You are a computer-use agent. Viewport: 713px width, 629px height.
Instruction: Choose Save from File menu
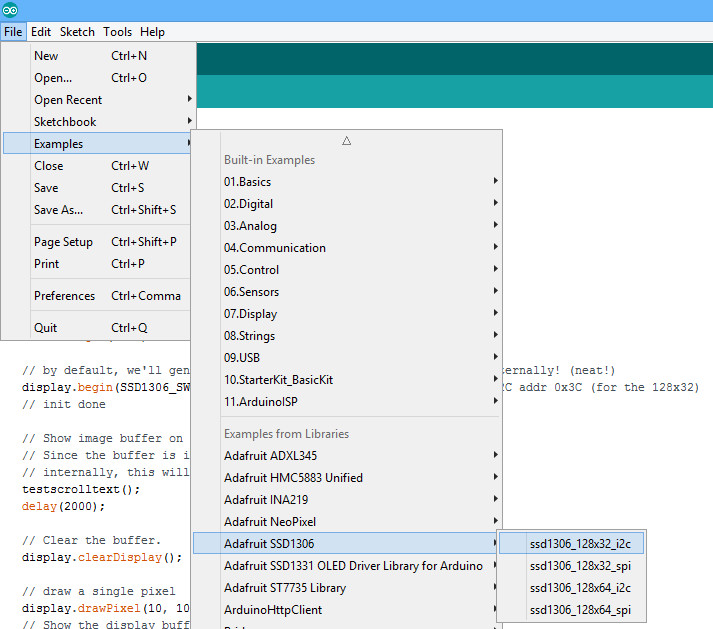tap(97, 188)
